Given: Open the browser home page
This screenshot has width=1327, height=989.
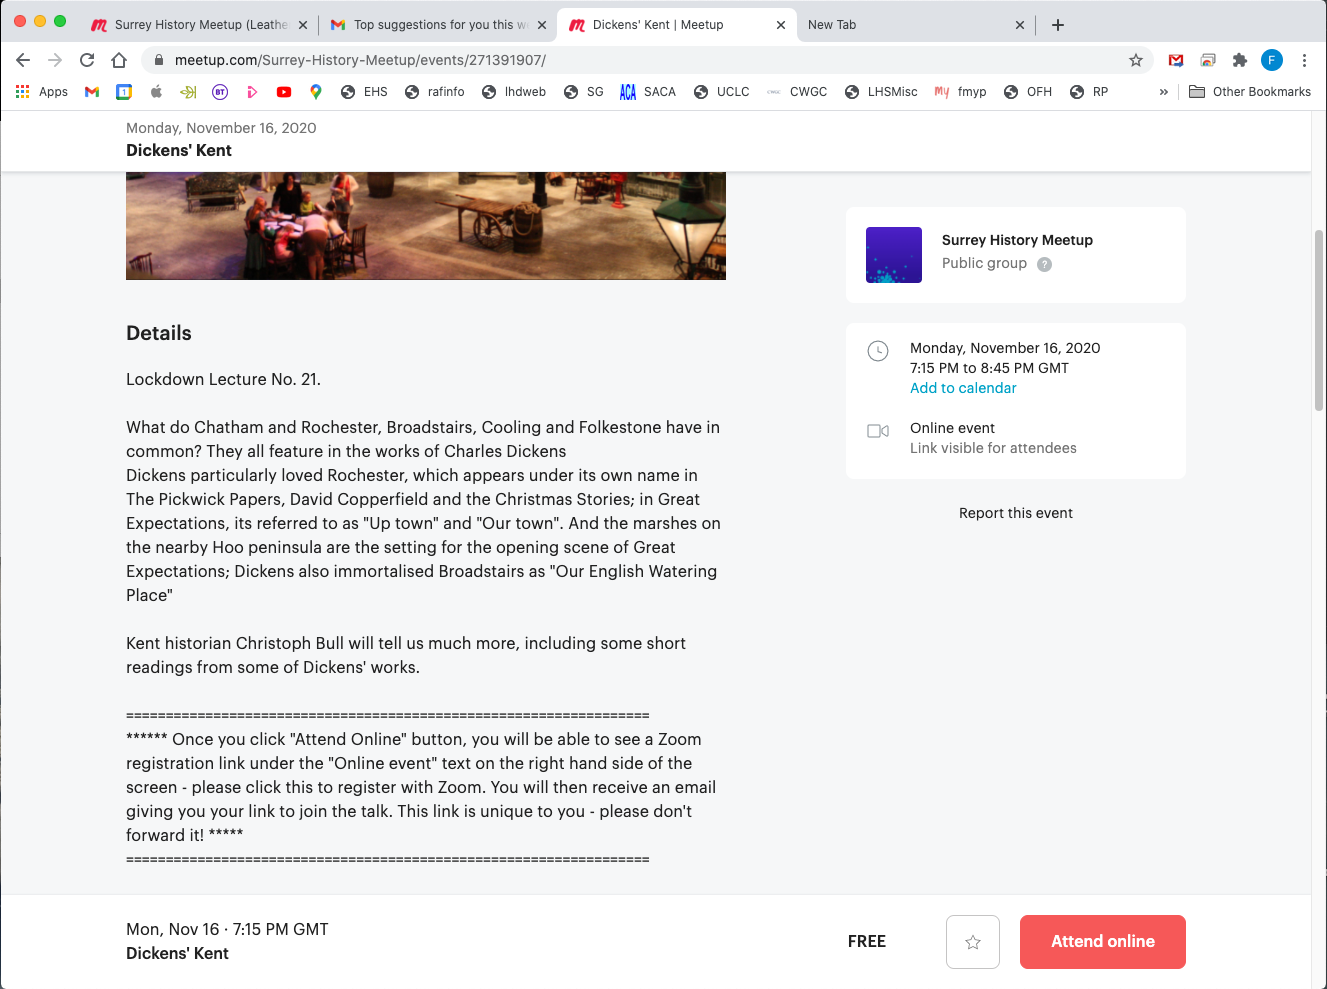Looking at the screenshot, I should coord(119,60).
